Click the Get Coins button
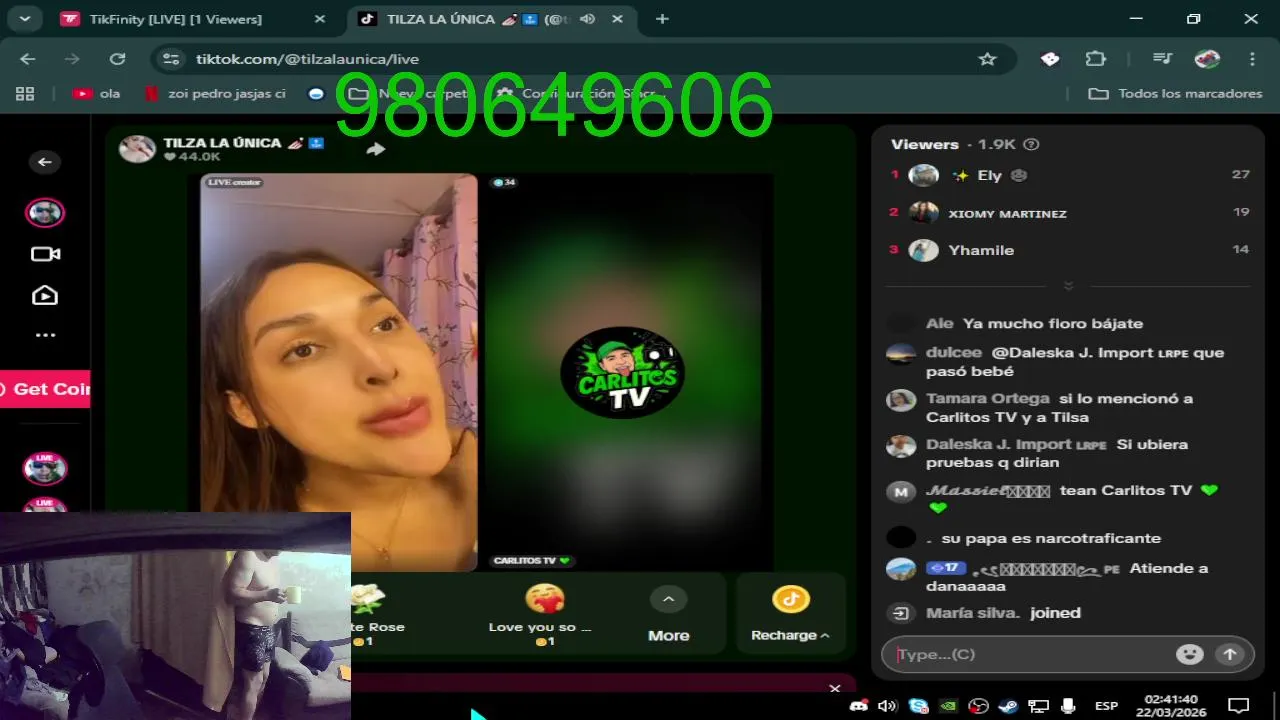This screenshot has height=720, width=1280. 45,389
